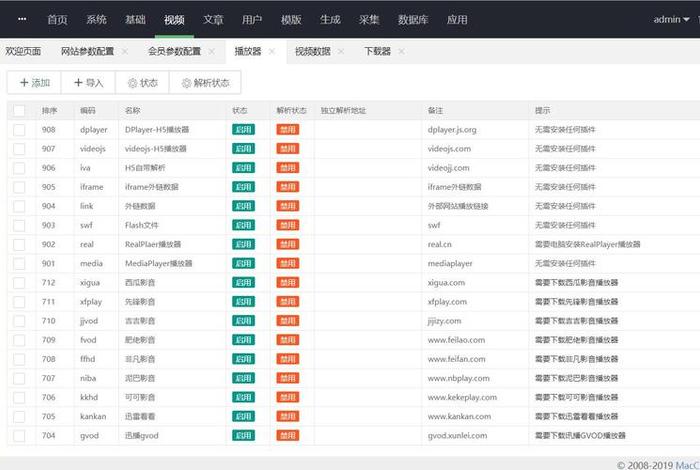Check the media row checkbox
The height and width of the screenshot is (470, 700).
[x=19, y=263]
